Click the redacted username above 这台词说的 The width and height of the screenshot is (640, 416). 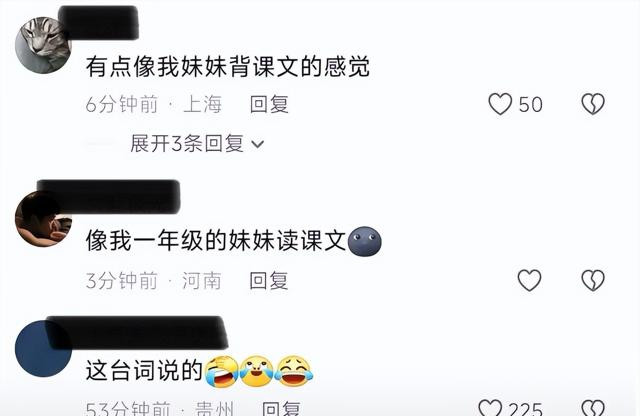pos(137,332)
